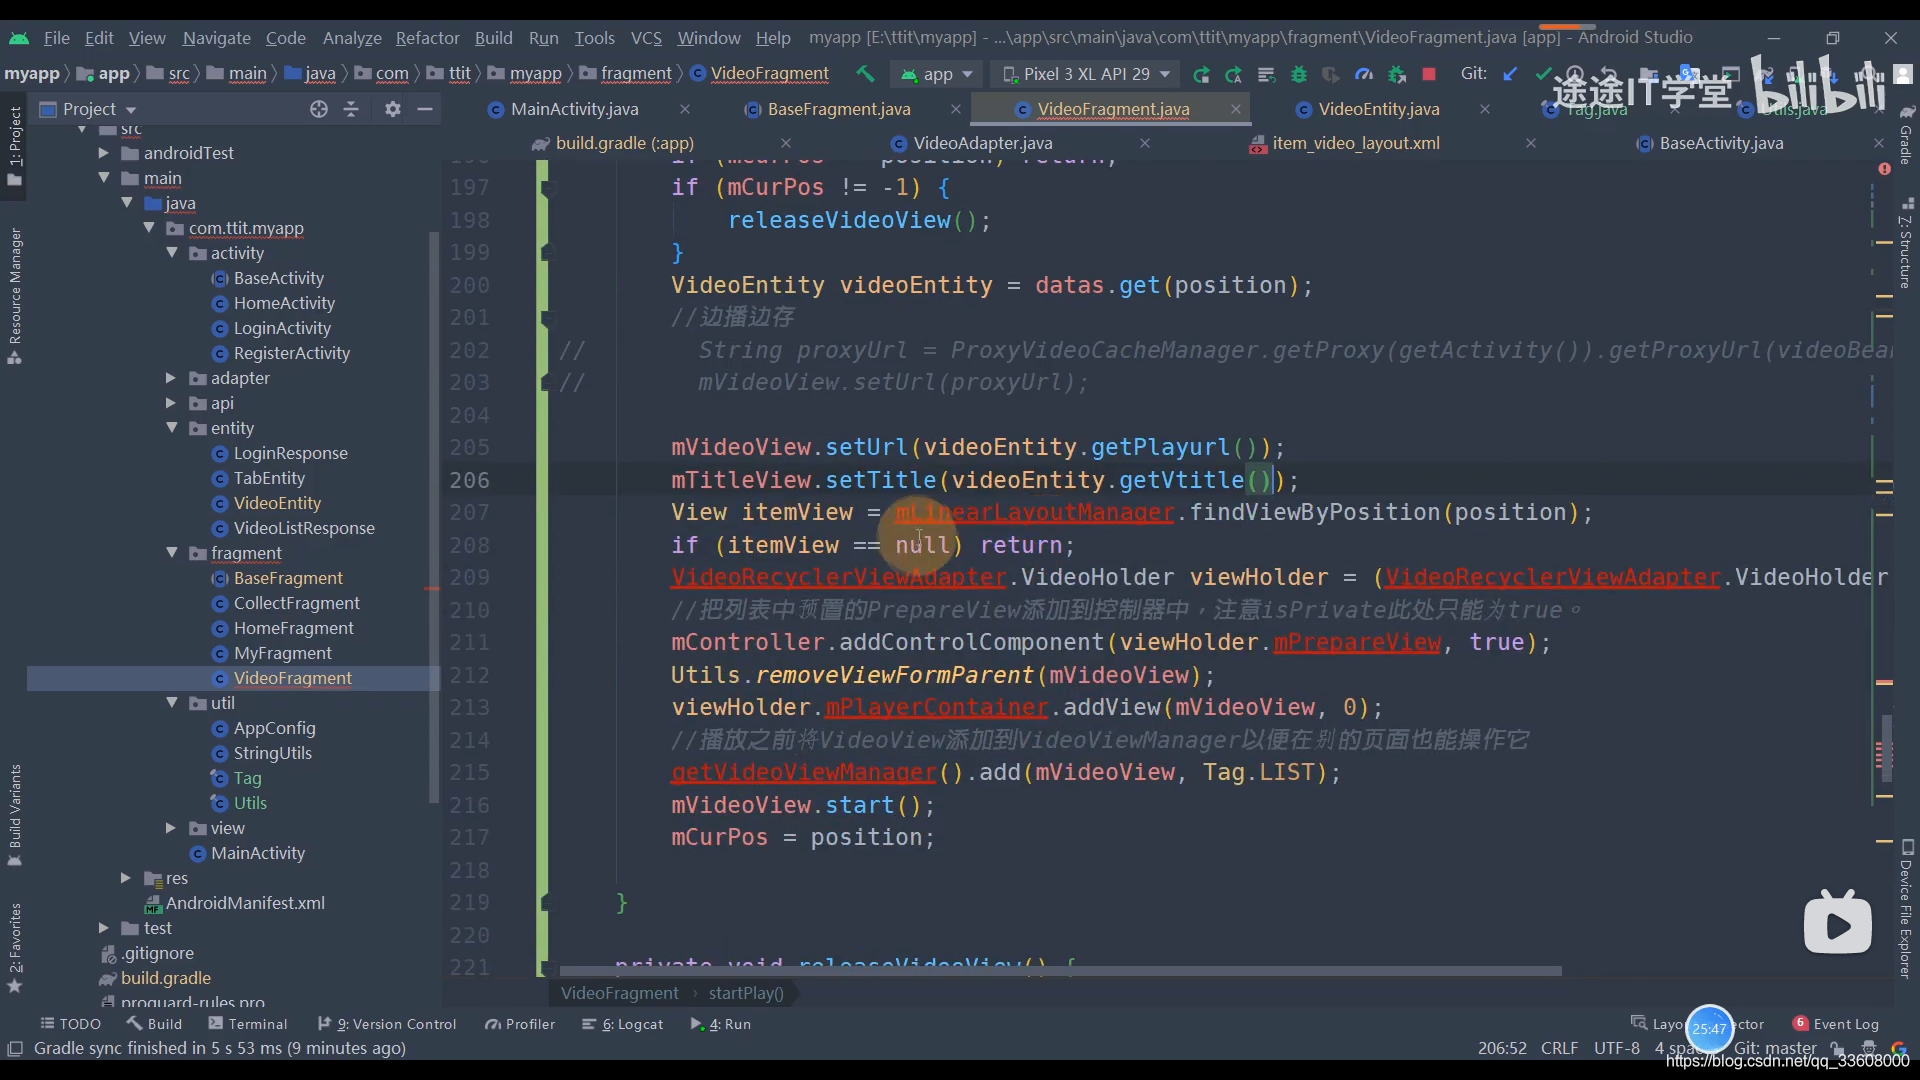Collapse the activity package
1920x1080 pixels.
coord(171,253)
